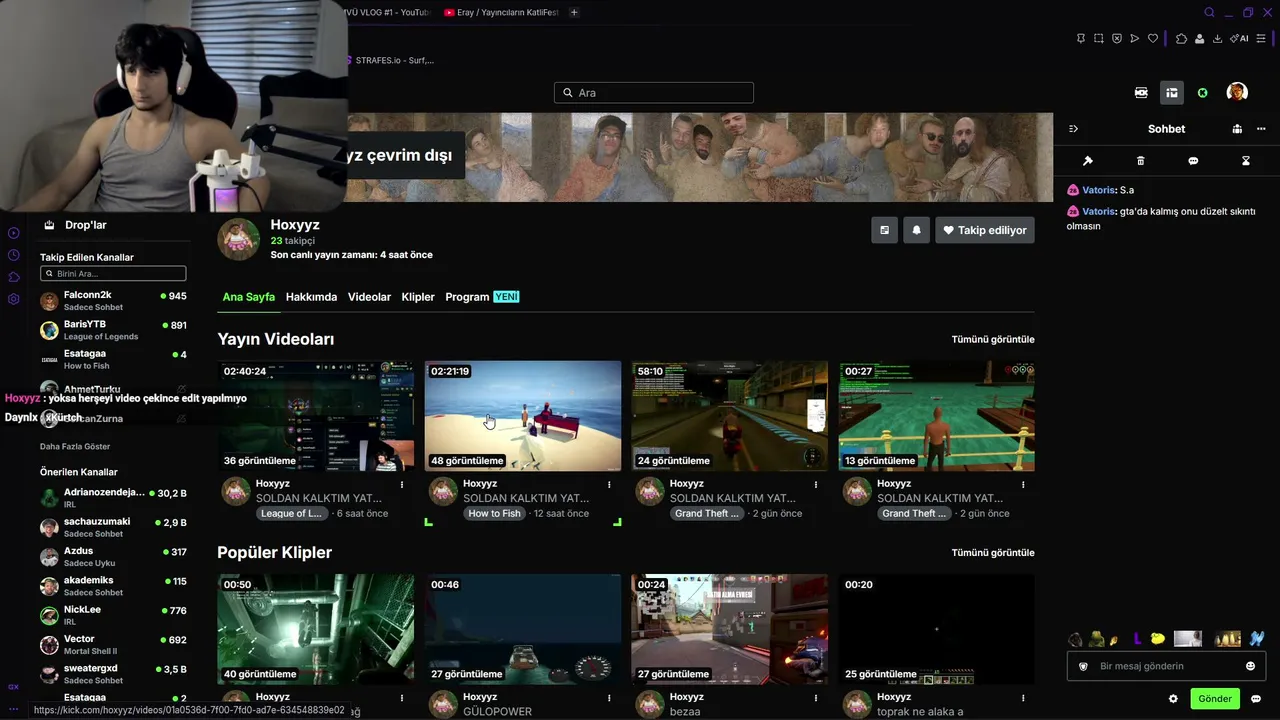Click the Takip ediliyor follow button

(x=985, y=230)
